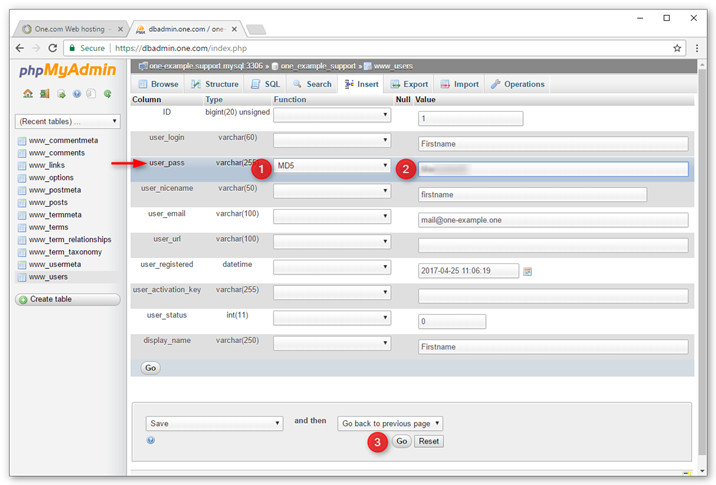The width and height of the screenshot is (716, 485).
Task: Click the Create table button
Action: pyautogui.click(x=68, y=299)
